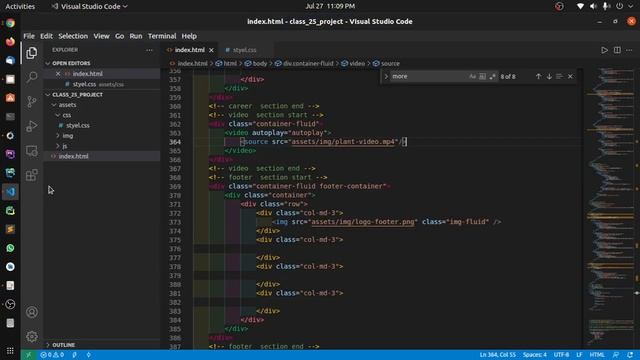Toggle Match Case in find widget

[472, 76]
